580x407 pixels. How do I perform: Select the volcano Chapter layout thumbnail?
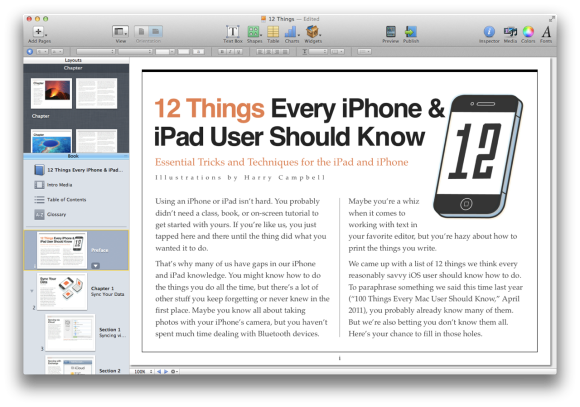click(51, 93)
